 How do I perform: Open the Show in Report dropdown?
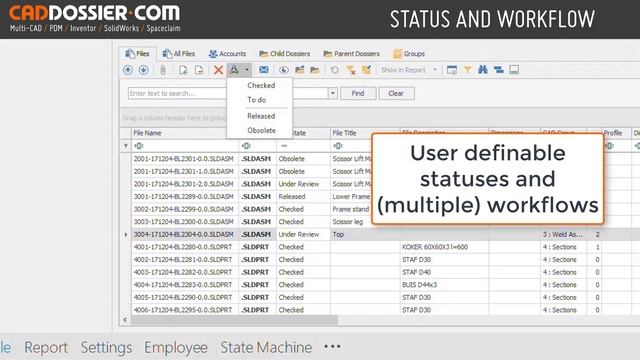(x=435, y=70)
